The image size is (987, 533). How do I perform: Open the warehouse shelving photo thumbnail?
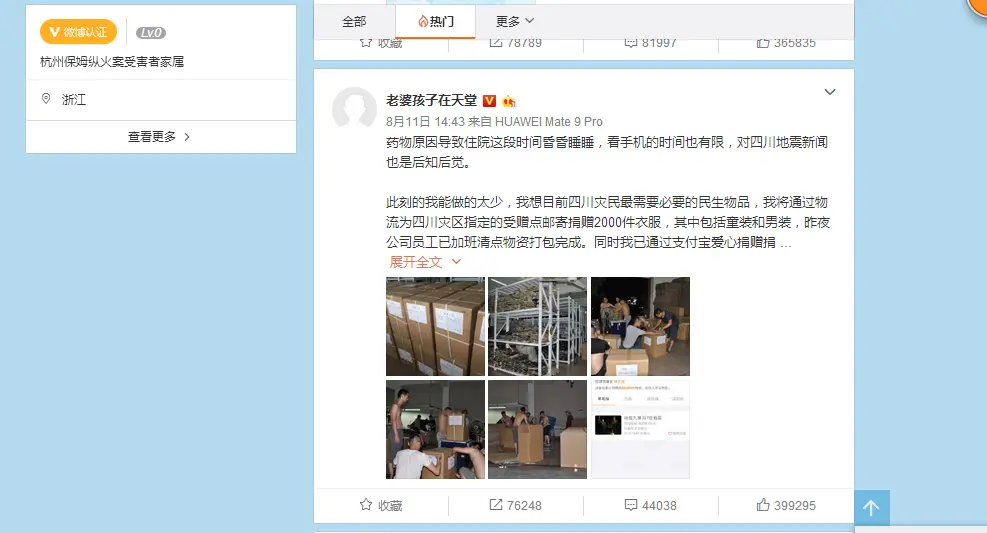click(538, 327)
